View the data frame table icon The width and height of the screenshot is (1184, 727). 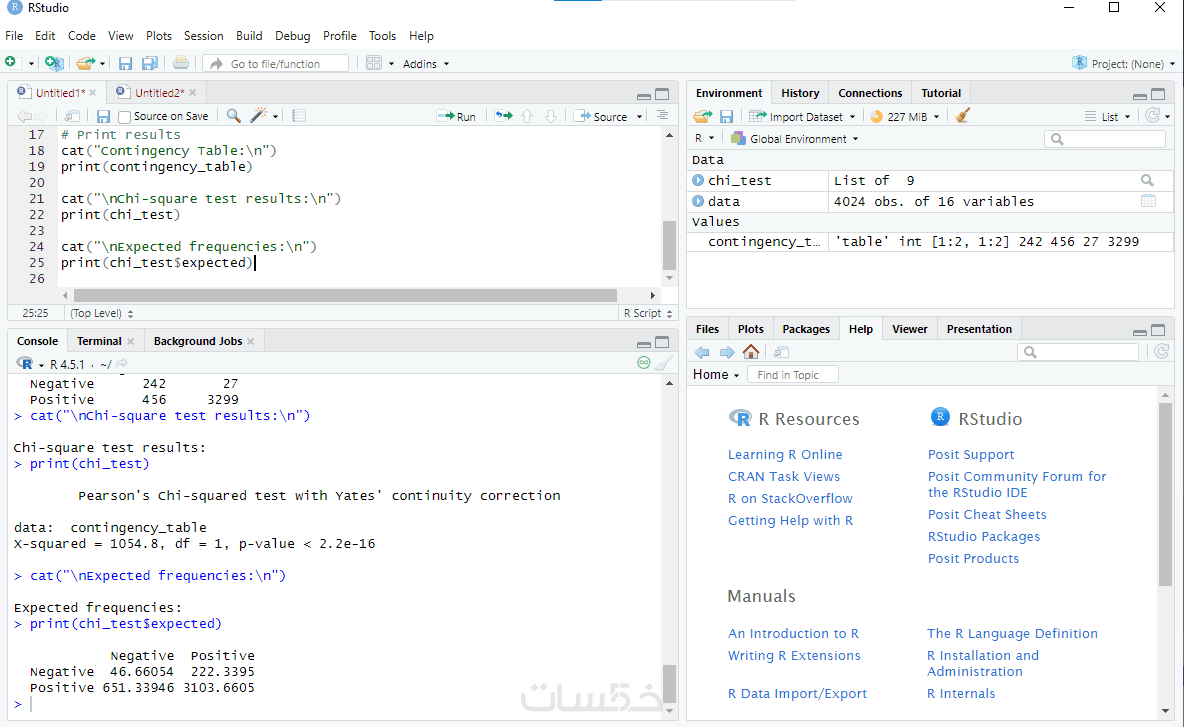pos(1149,201)
